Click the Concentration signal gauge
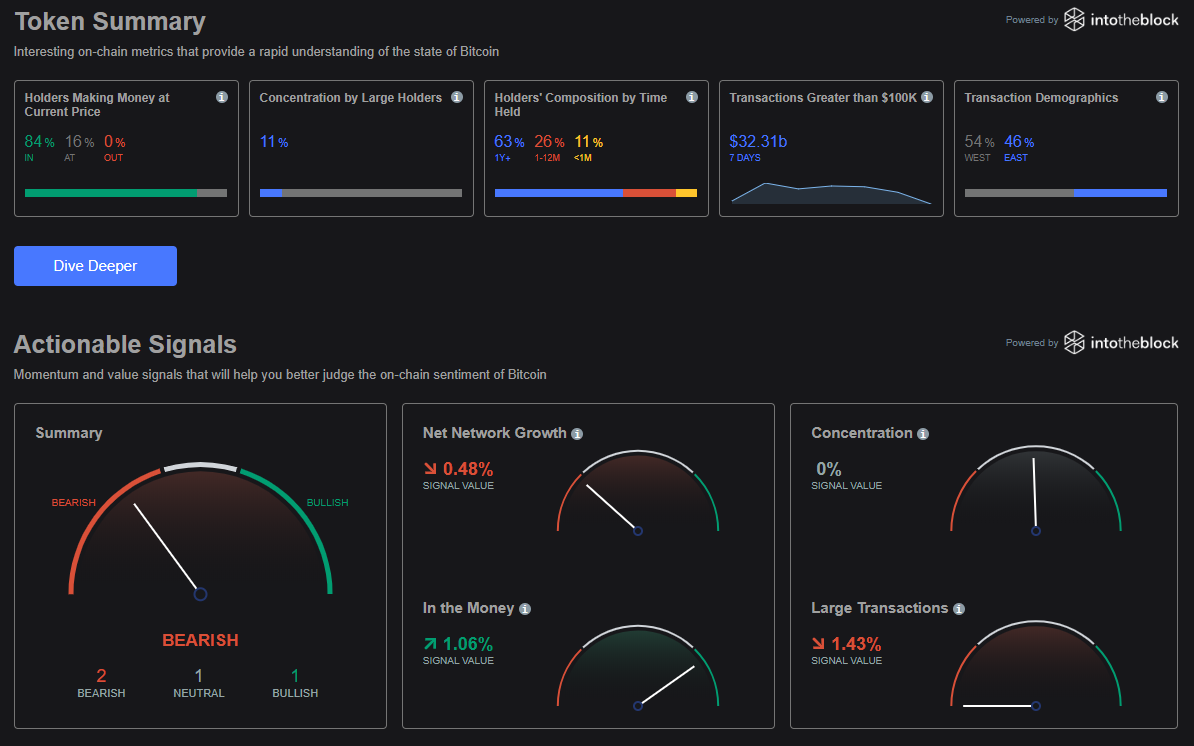This screenshot has height=746, width=1194. (x=1036, y=490)
